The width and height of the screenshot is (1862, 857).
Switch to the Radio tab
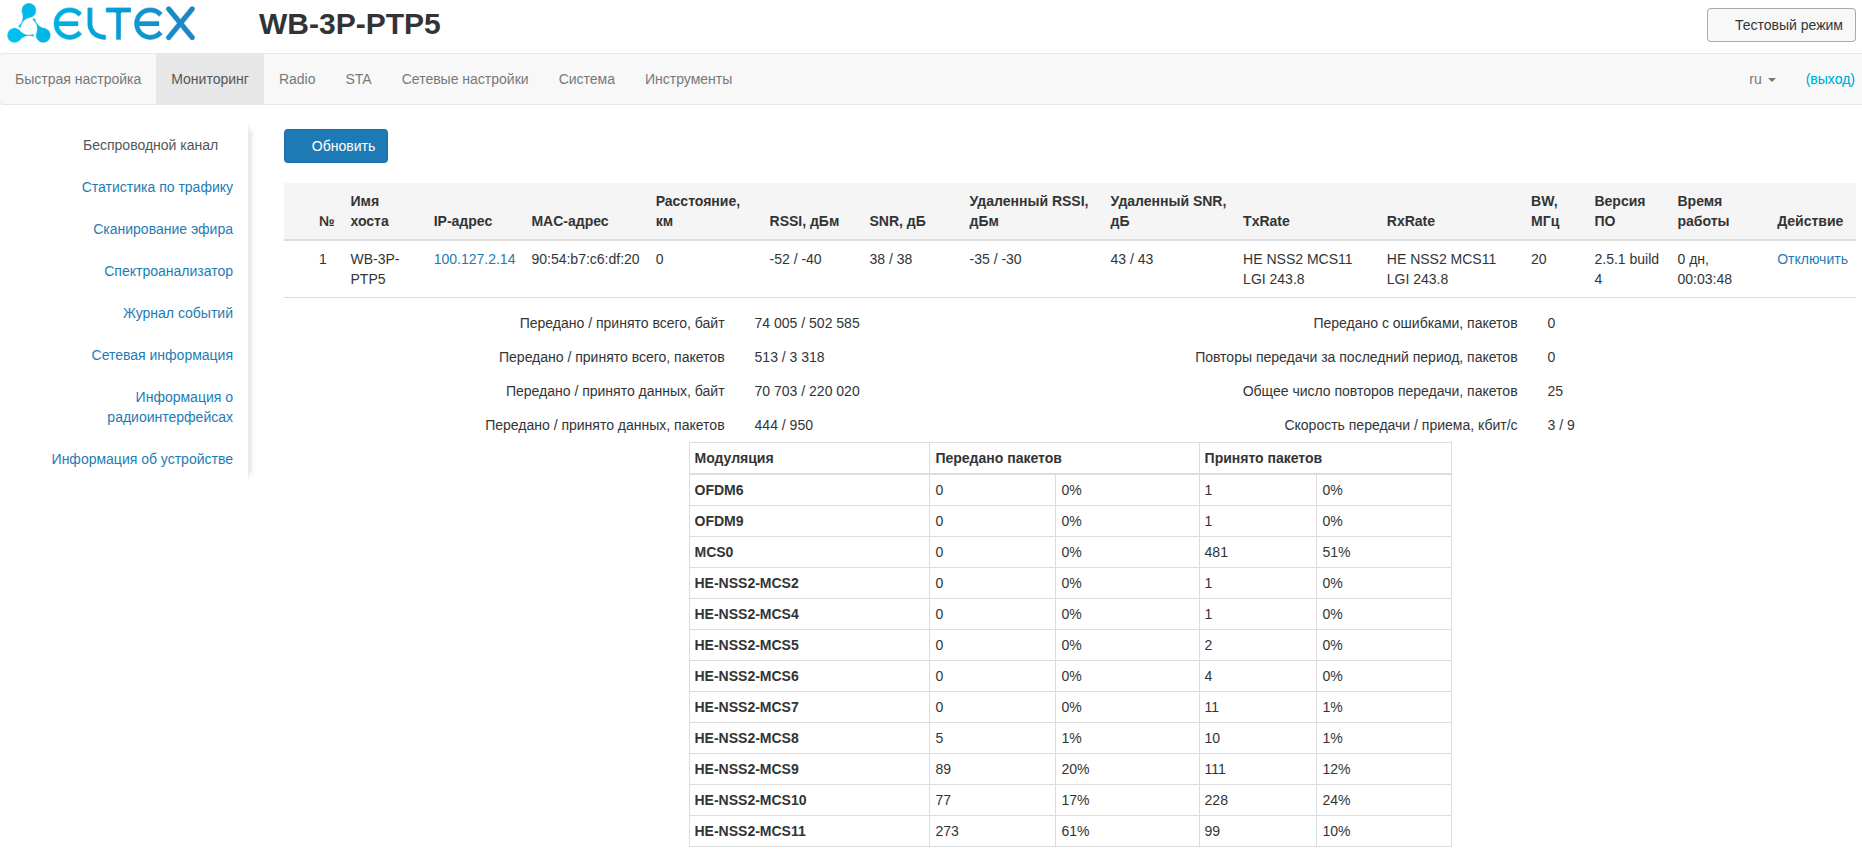(297, 80)
